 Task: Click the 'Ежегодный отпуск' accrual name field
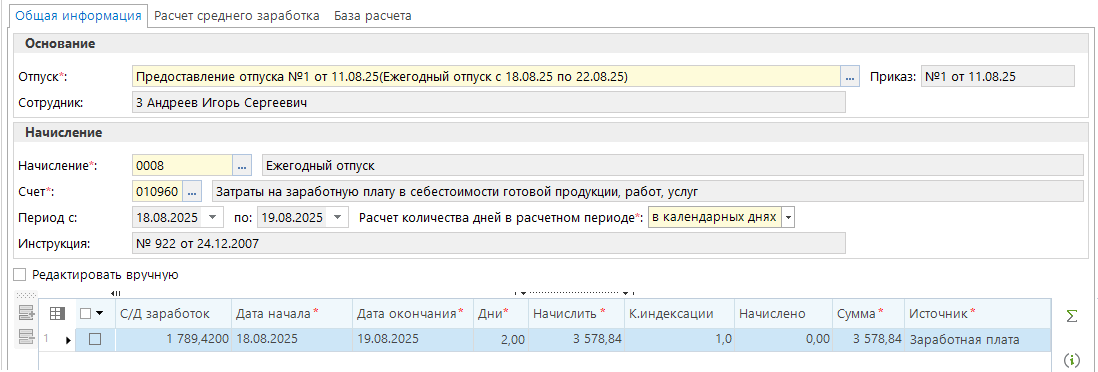tap(672, 166)
